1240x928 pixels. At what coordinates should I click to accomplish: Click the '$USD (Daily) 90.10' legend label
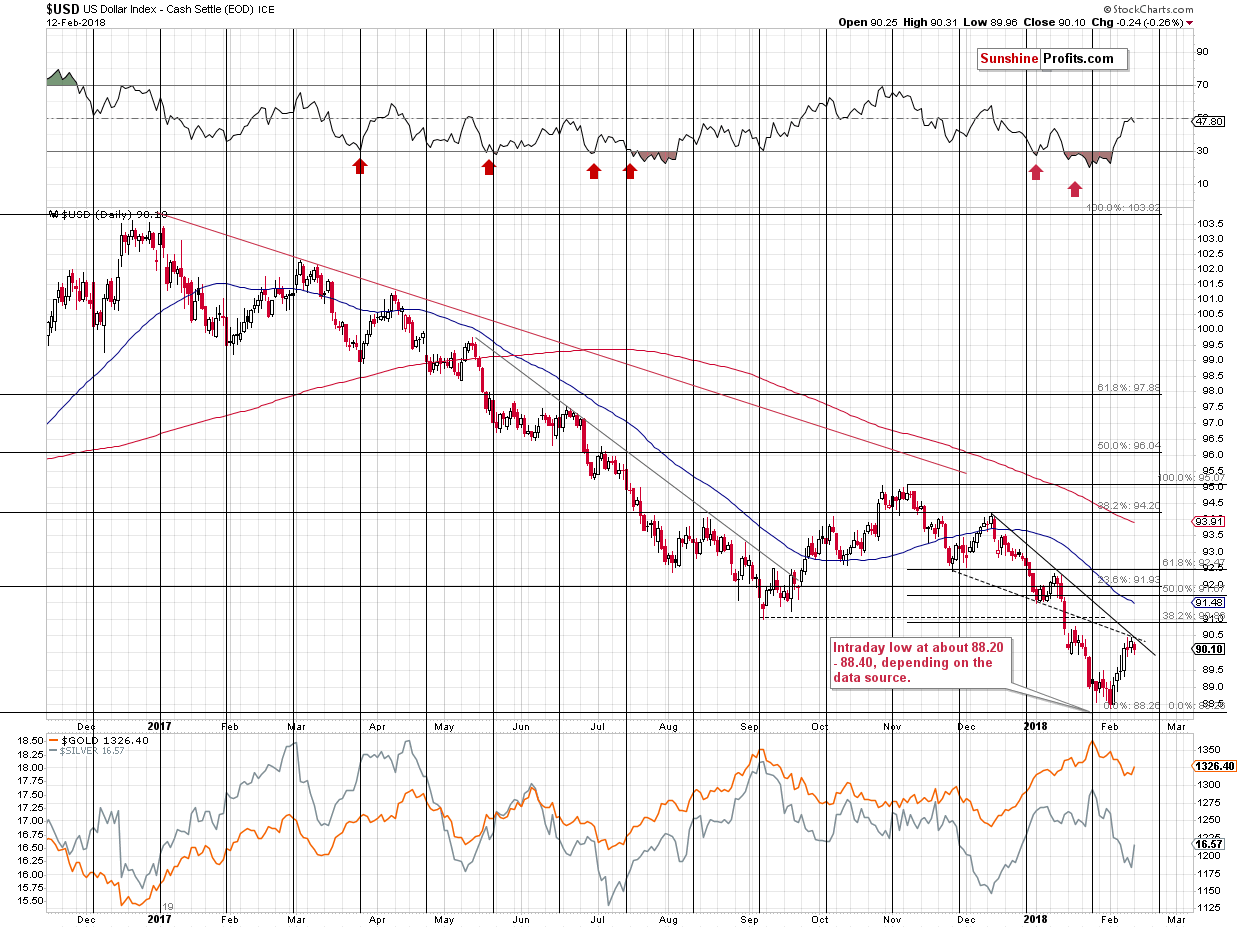[x=107, y=215]
